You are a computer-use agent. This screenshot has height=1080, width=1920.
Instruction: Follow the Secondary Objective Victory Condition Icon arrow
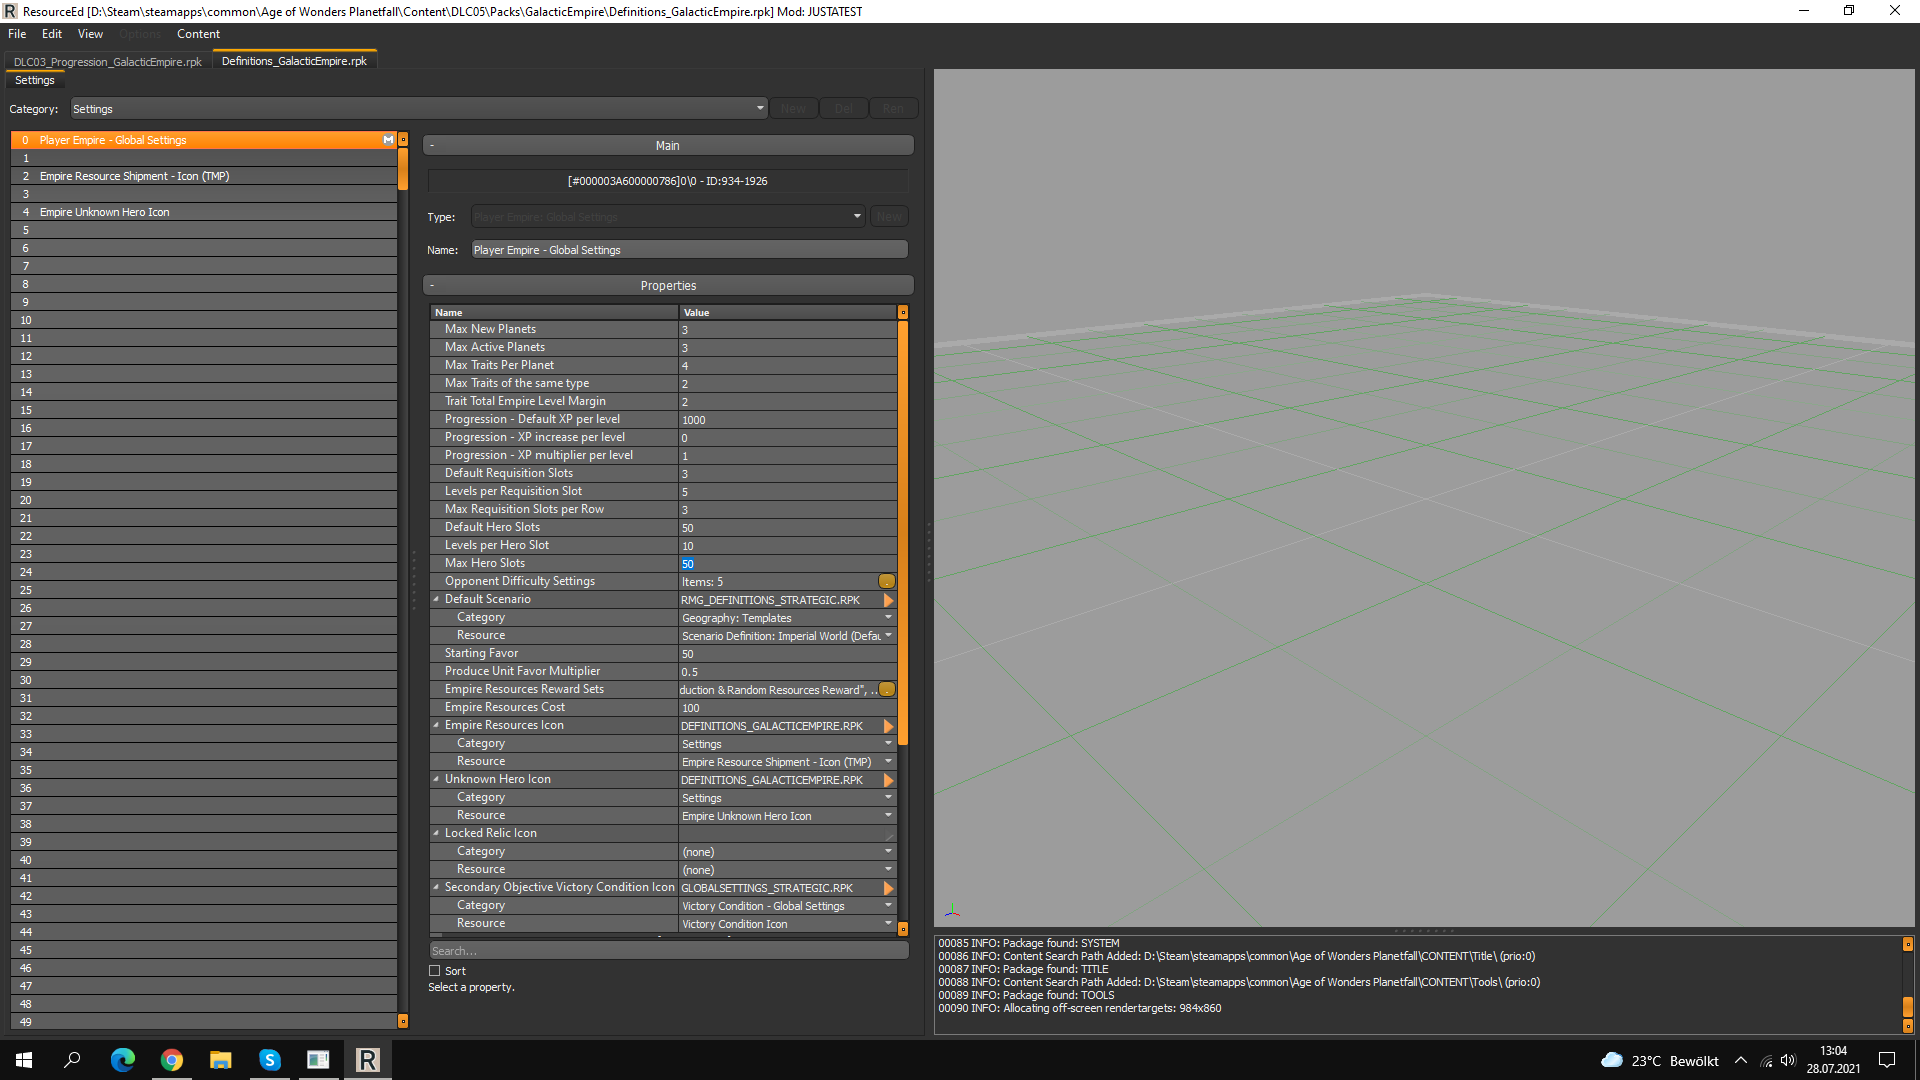click(888, 888)
